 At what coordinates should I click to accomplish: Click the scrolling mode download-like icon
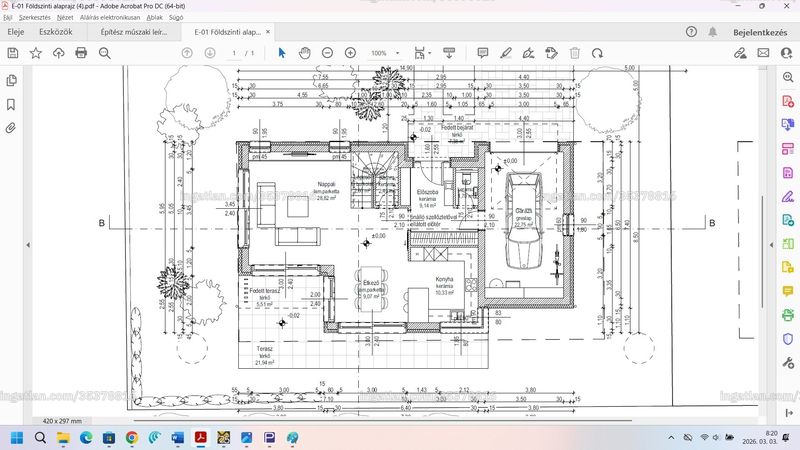[449, 53]
